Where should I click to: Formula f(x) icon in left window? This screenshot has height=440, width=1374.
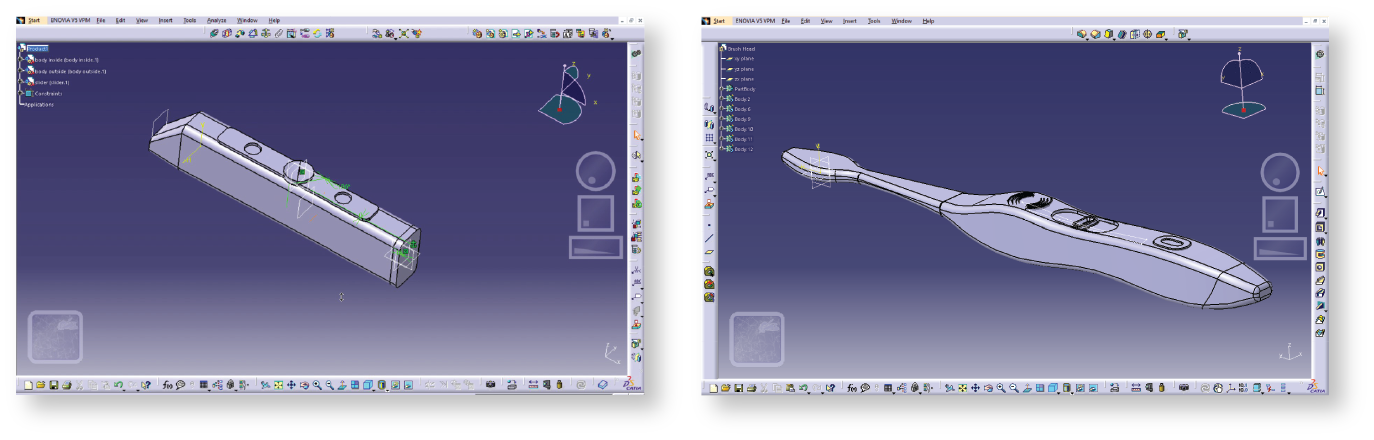click(x=167, y=385)
